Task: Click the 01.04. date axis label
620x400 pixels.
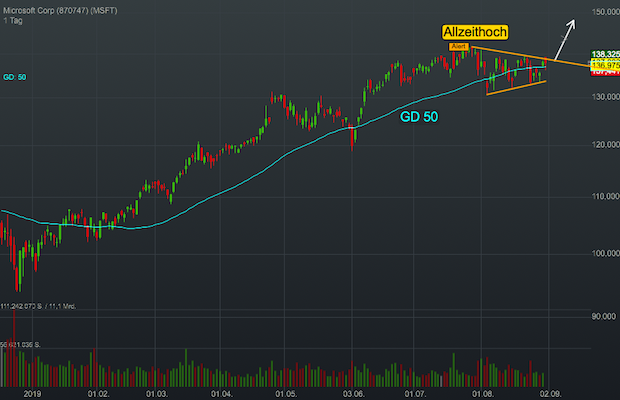Action: [x=221, y=394]
